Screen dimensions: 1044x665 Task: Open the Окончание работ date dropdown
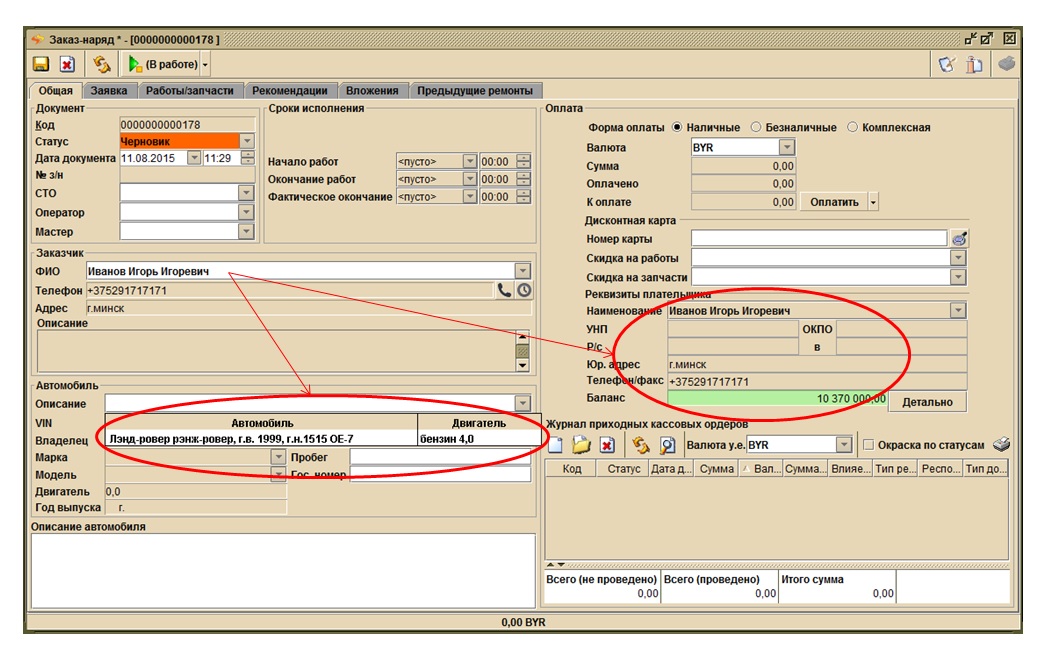pos(469,179)
